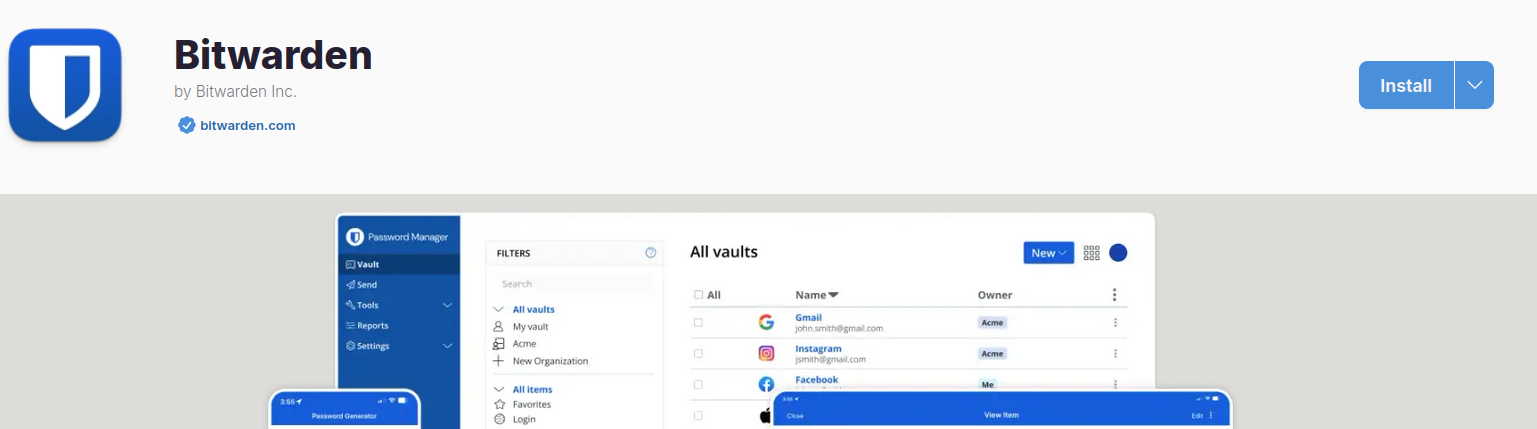Open the Gmail row three-dot menu
The image size is (1537, 429).
pyautogui.click(x=1114, y=322)
